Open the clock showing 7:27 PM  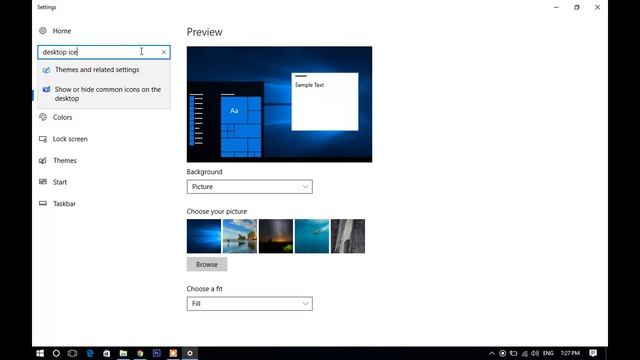570,353
